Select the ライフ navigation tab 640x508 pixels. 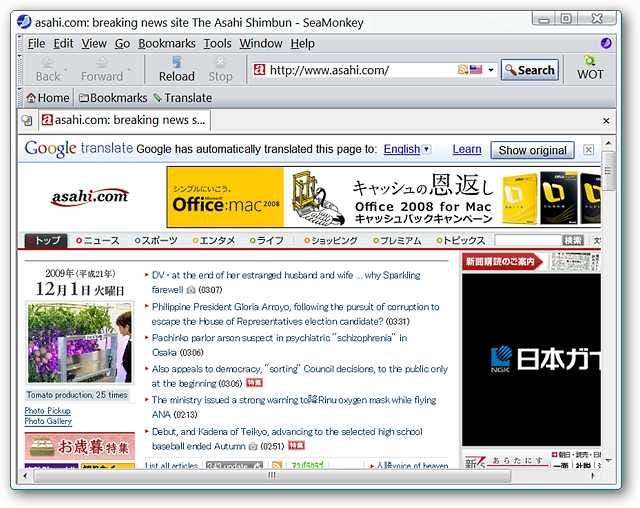coord(267,241)
